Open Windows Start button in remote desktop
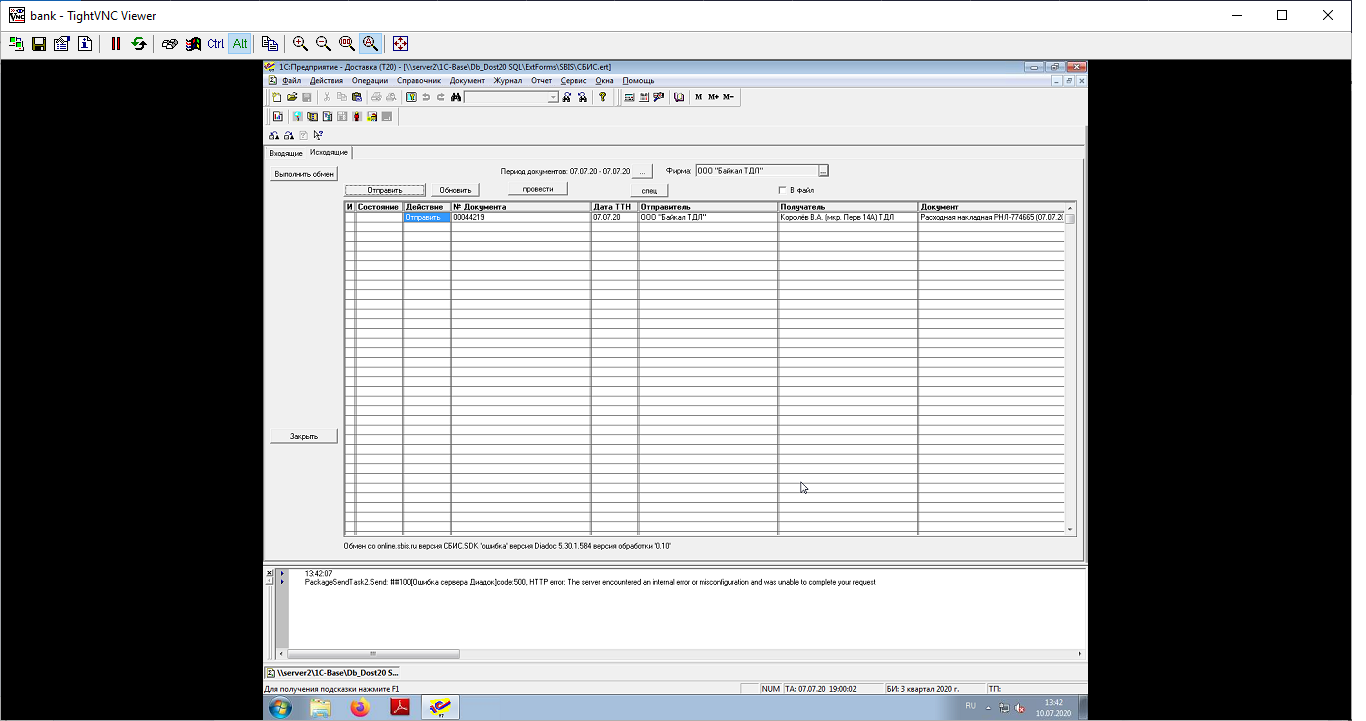This screenshot has width=1366, height=721. [x=280, y=708]
